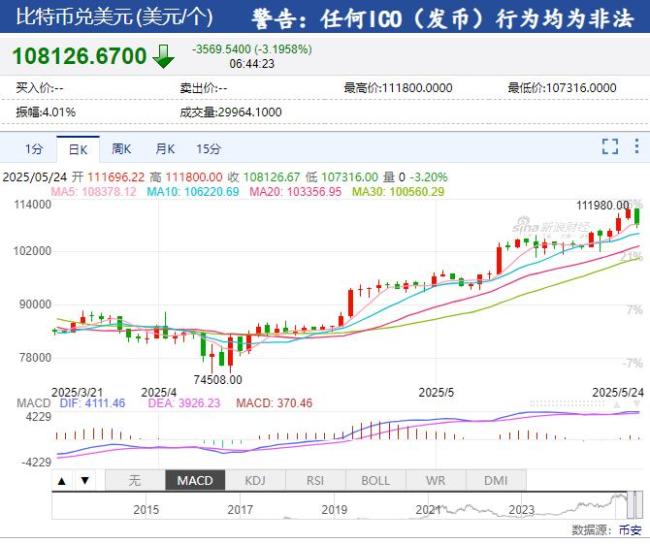The image size is (650, 544).
Task: Switch indicator to BOLL
Action: (375, 481)
